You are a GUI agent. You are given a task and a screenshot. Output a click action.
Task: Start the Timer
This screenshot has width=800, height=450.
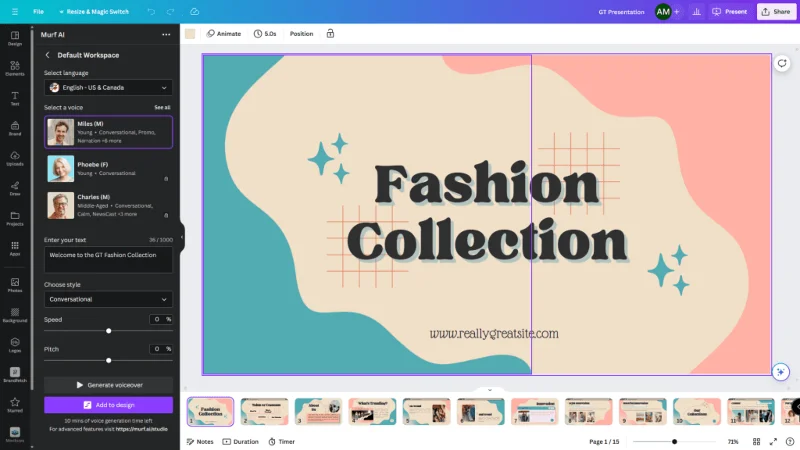[x=282, y=441]
